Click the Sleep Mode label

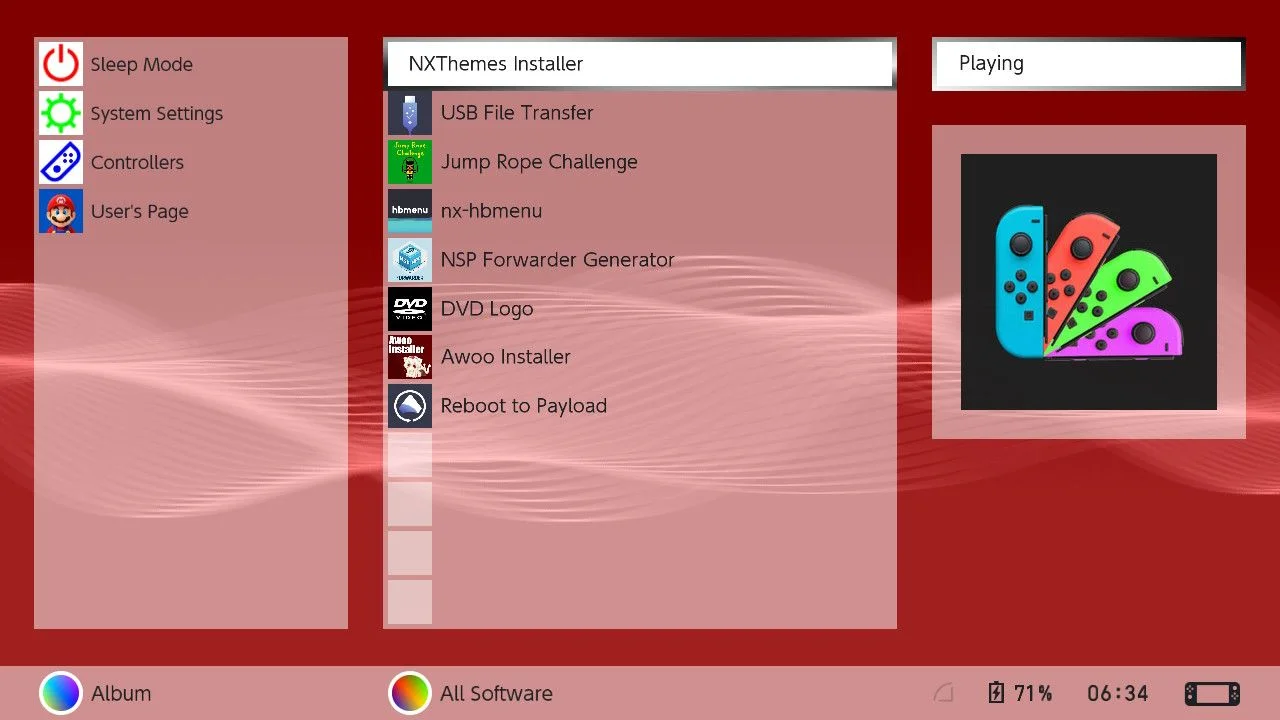(142, 65)
